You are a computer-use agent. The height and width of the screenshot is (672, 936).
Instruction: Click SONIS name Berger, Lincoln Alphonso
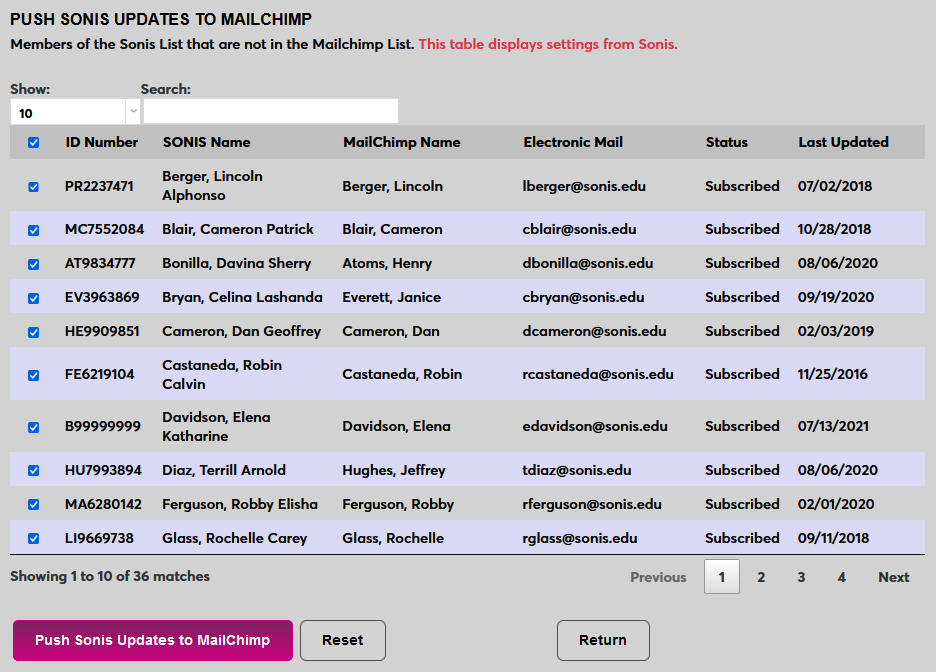click(x=212, y=186)
